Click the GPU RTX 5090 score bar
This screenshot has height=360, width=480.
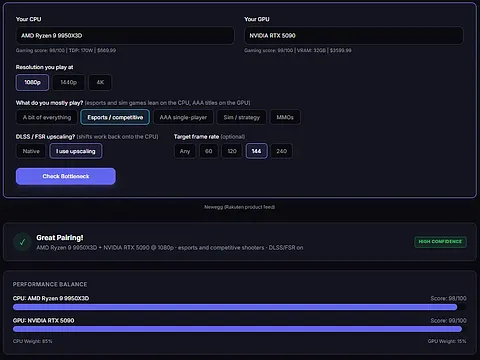pos(240,329)
